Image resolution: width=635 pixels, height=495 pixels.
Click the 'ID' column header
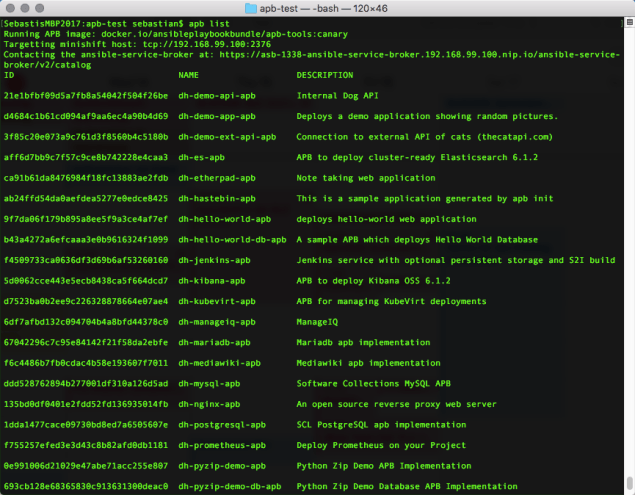(x=9, y=75)
